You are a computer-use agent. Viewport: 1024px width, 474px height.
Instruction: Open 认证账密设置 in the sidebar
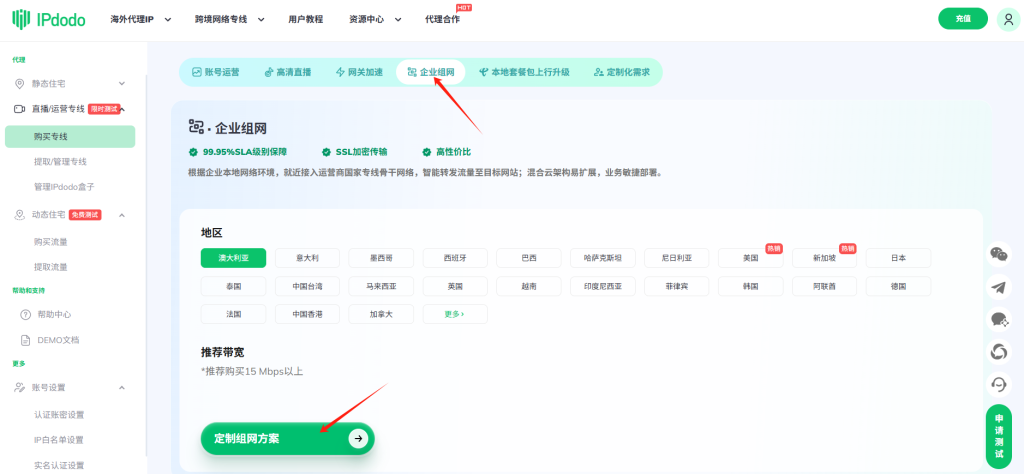click(59, 415)
